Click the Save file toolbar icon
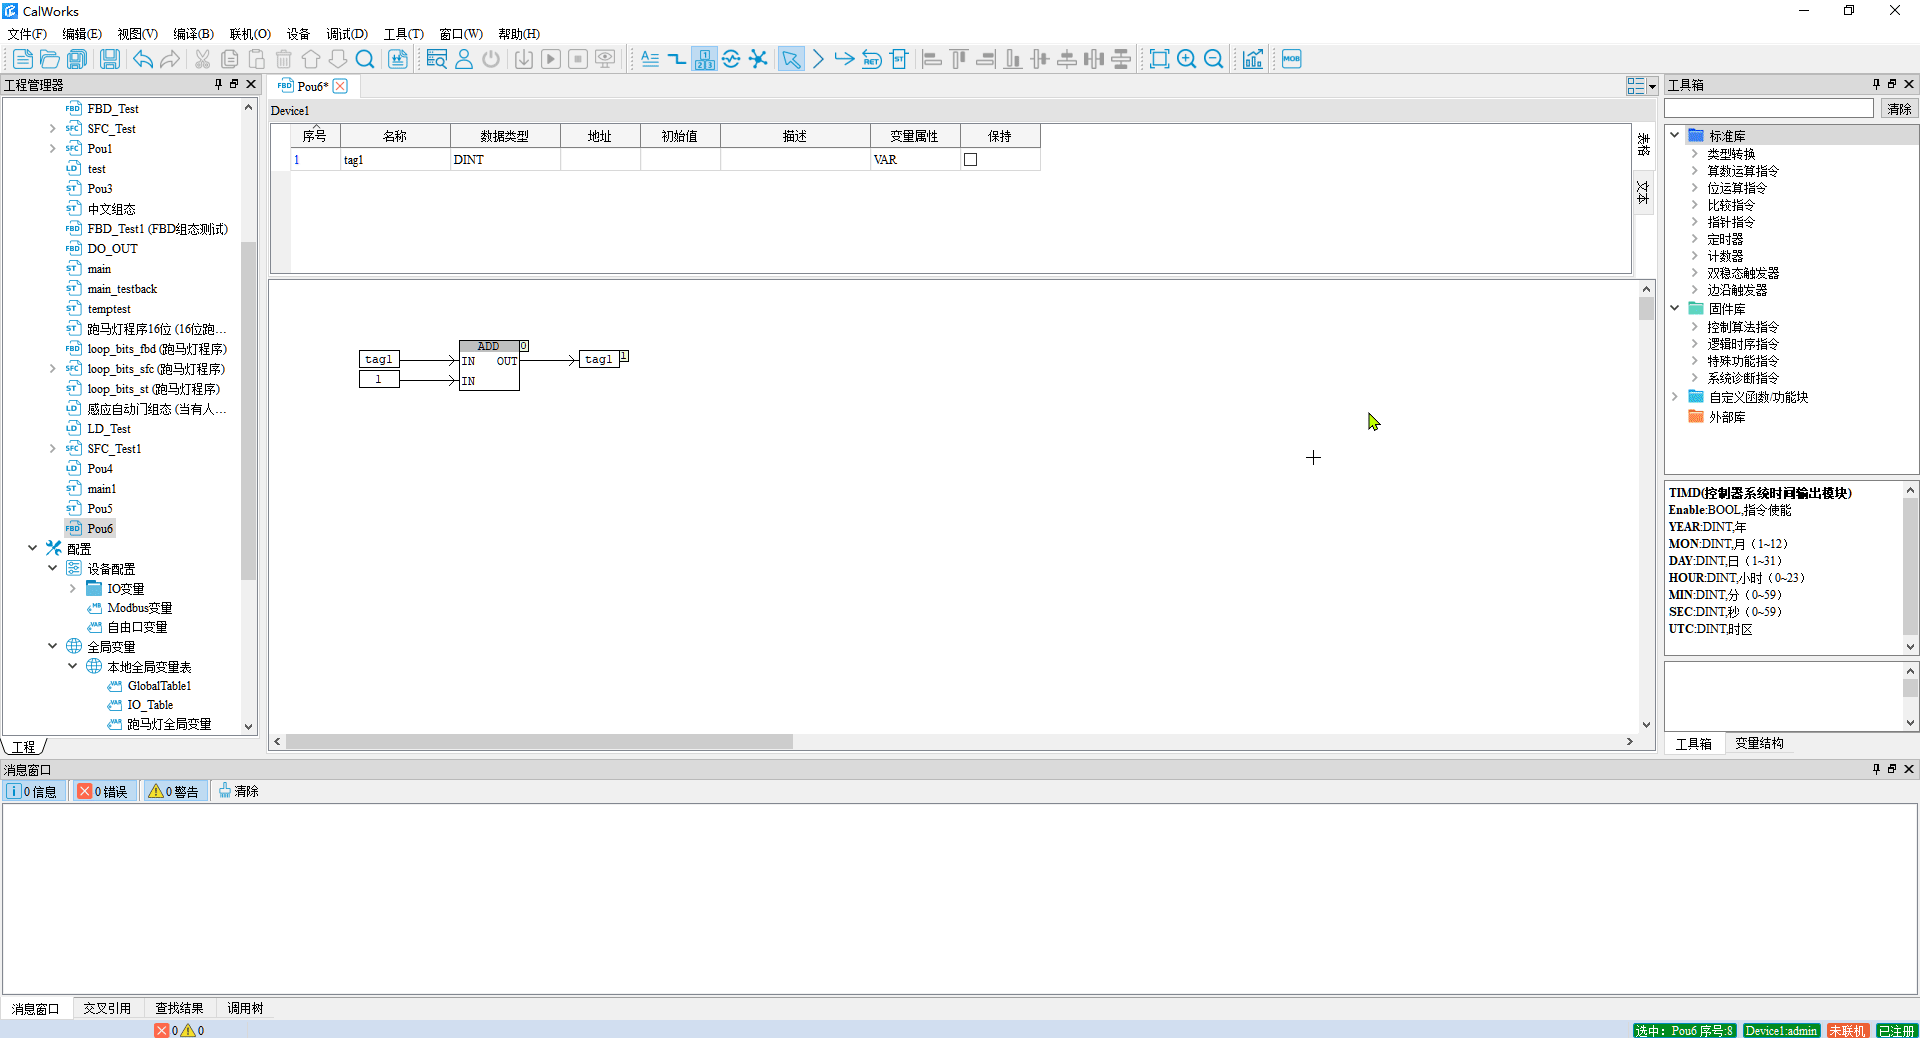The width and height of the screenshot is (1920, 1038). pos(109,59)
